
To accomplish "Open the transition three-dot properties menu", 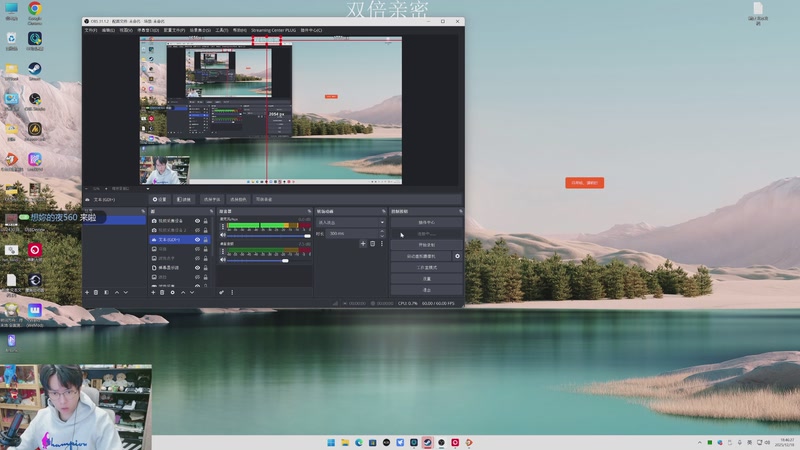I will (381, 243).
